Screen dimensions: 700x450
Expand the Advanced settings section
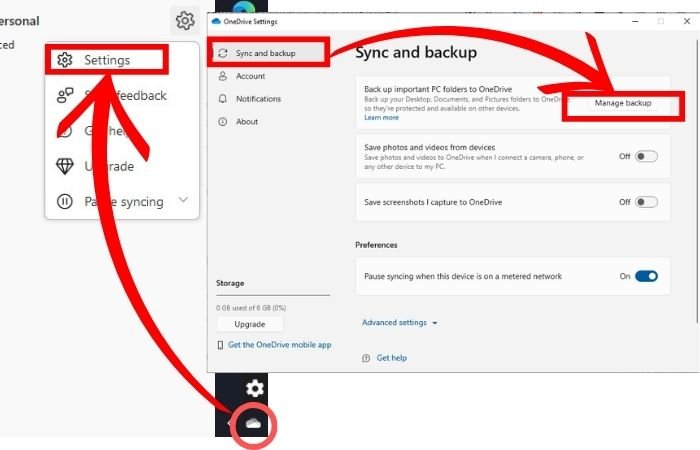click(x=400, y=322)
